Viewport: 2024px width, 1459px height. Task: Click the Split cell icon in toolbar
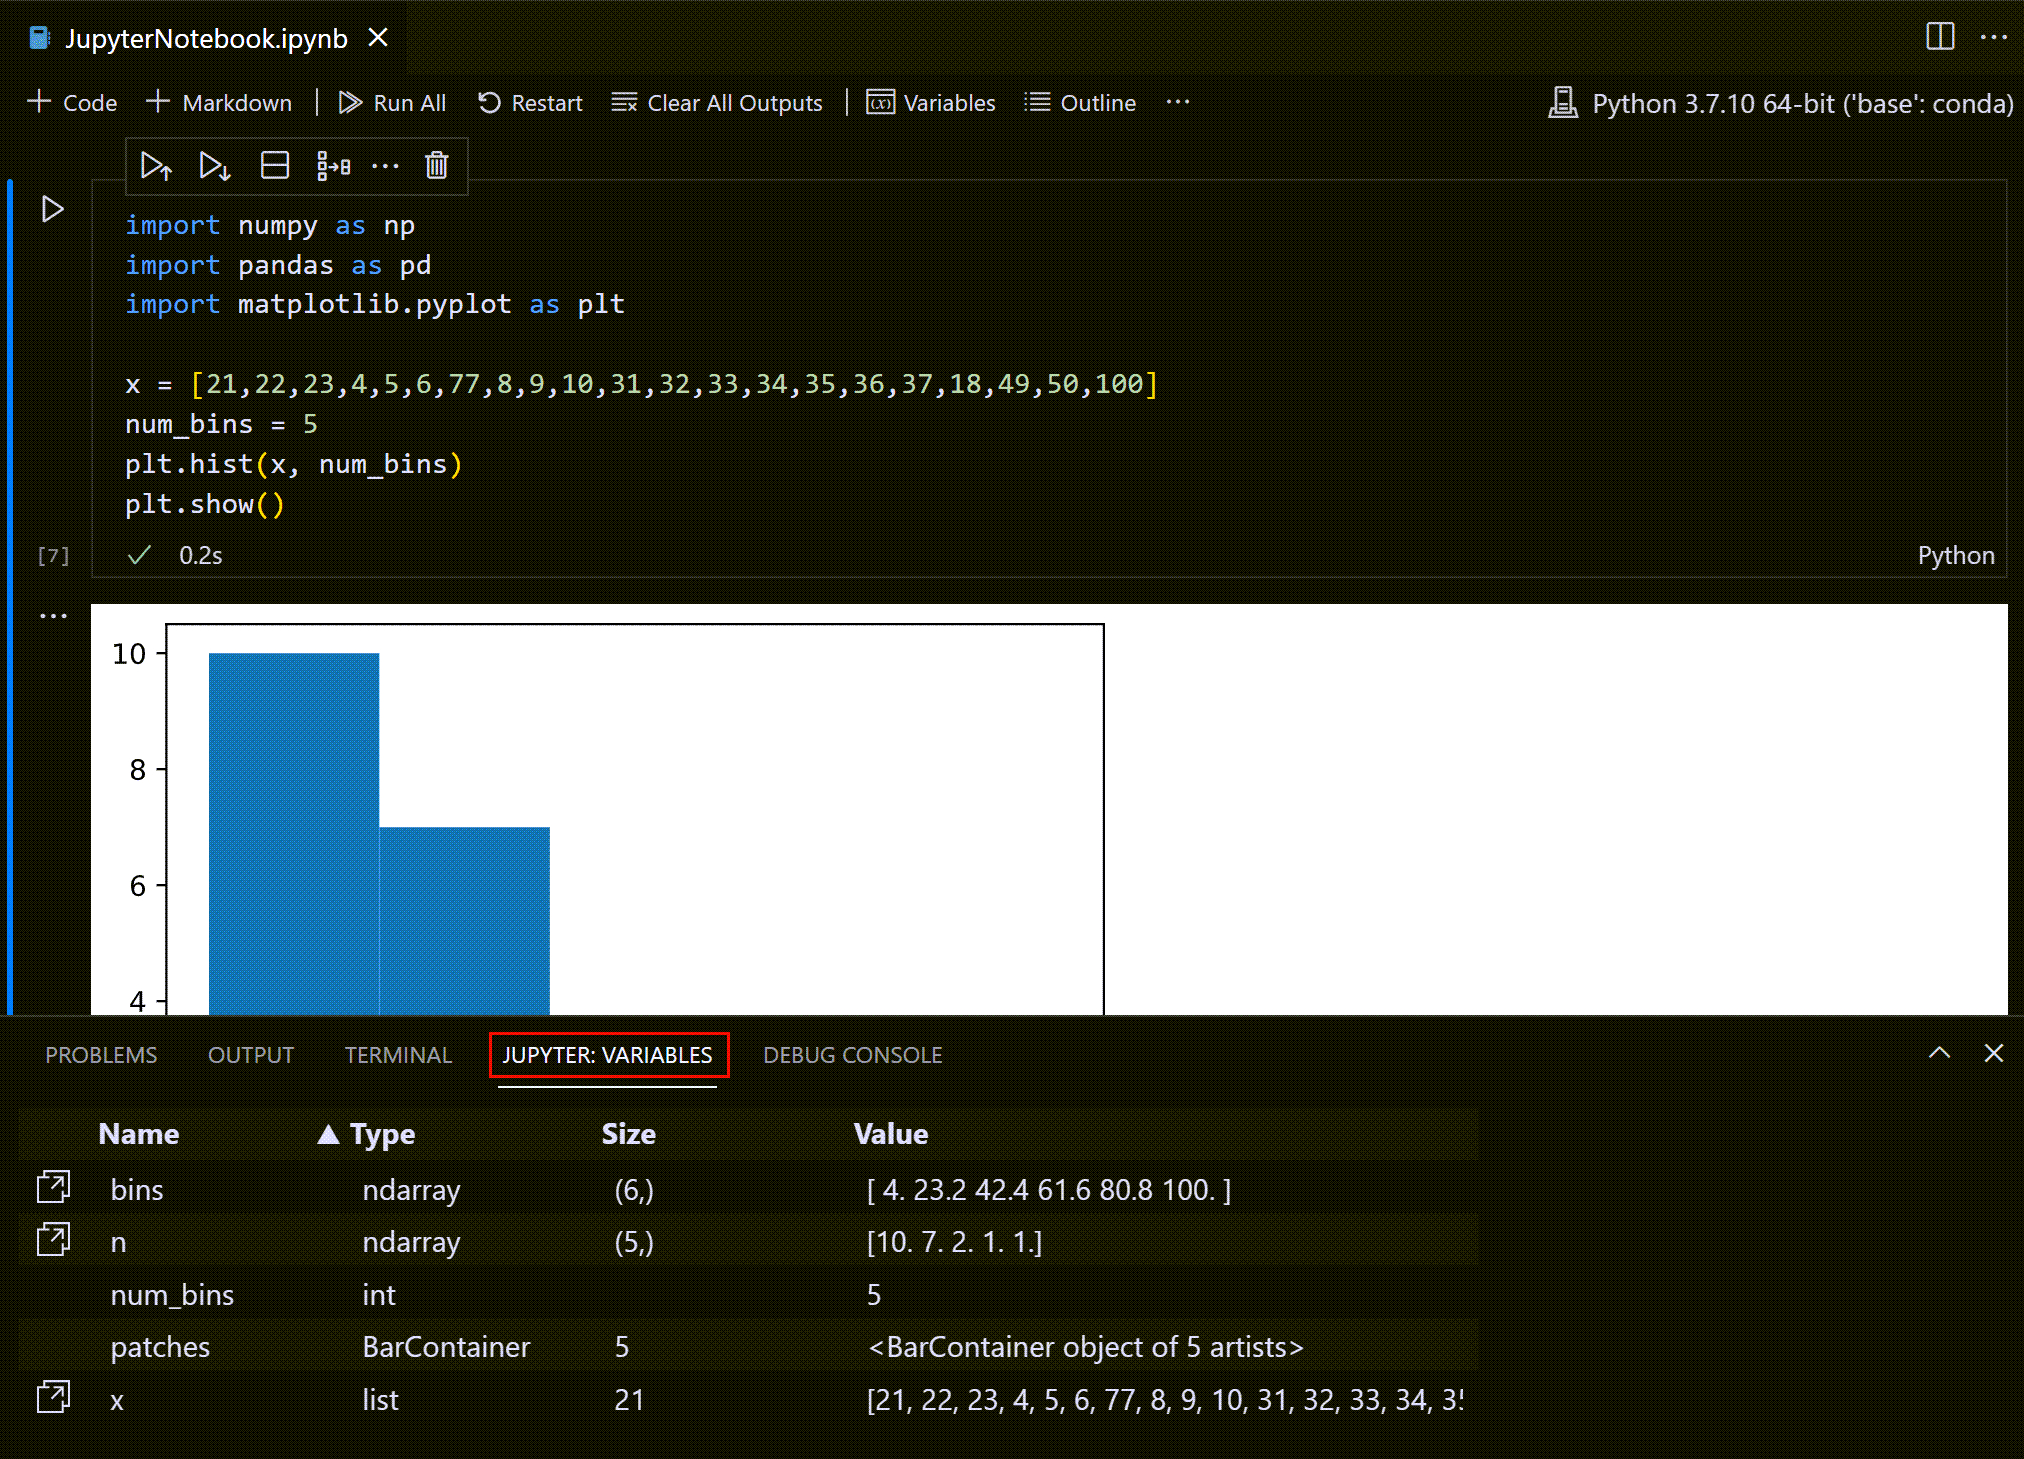[x=275, y=165]
